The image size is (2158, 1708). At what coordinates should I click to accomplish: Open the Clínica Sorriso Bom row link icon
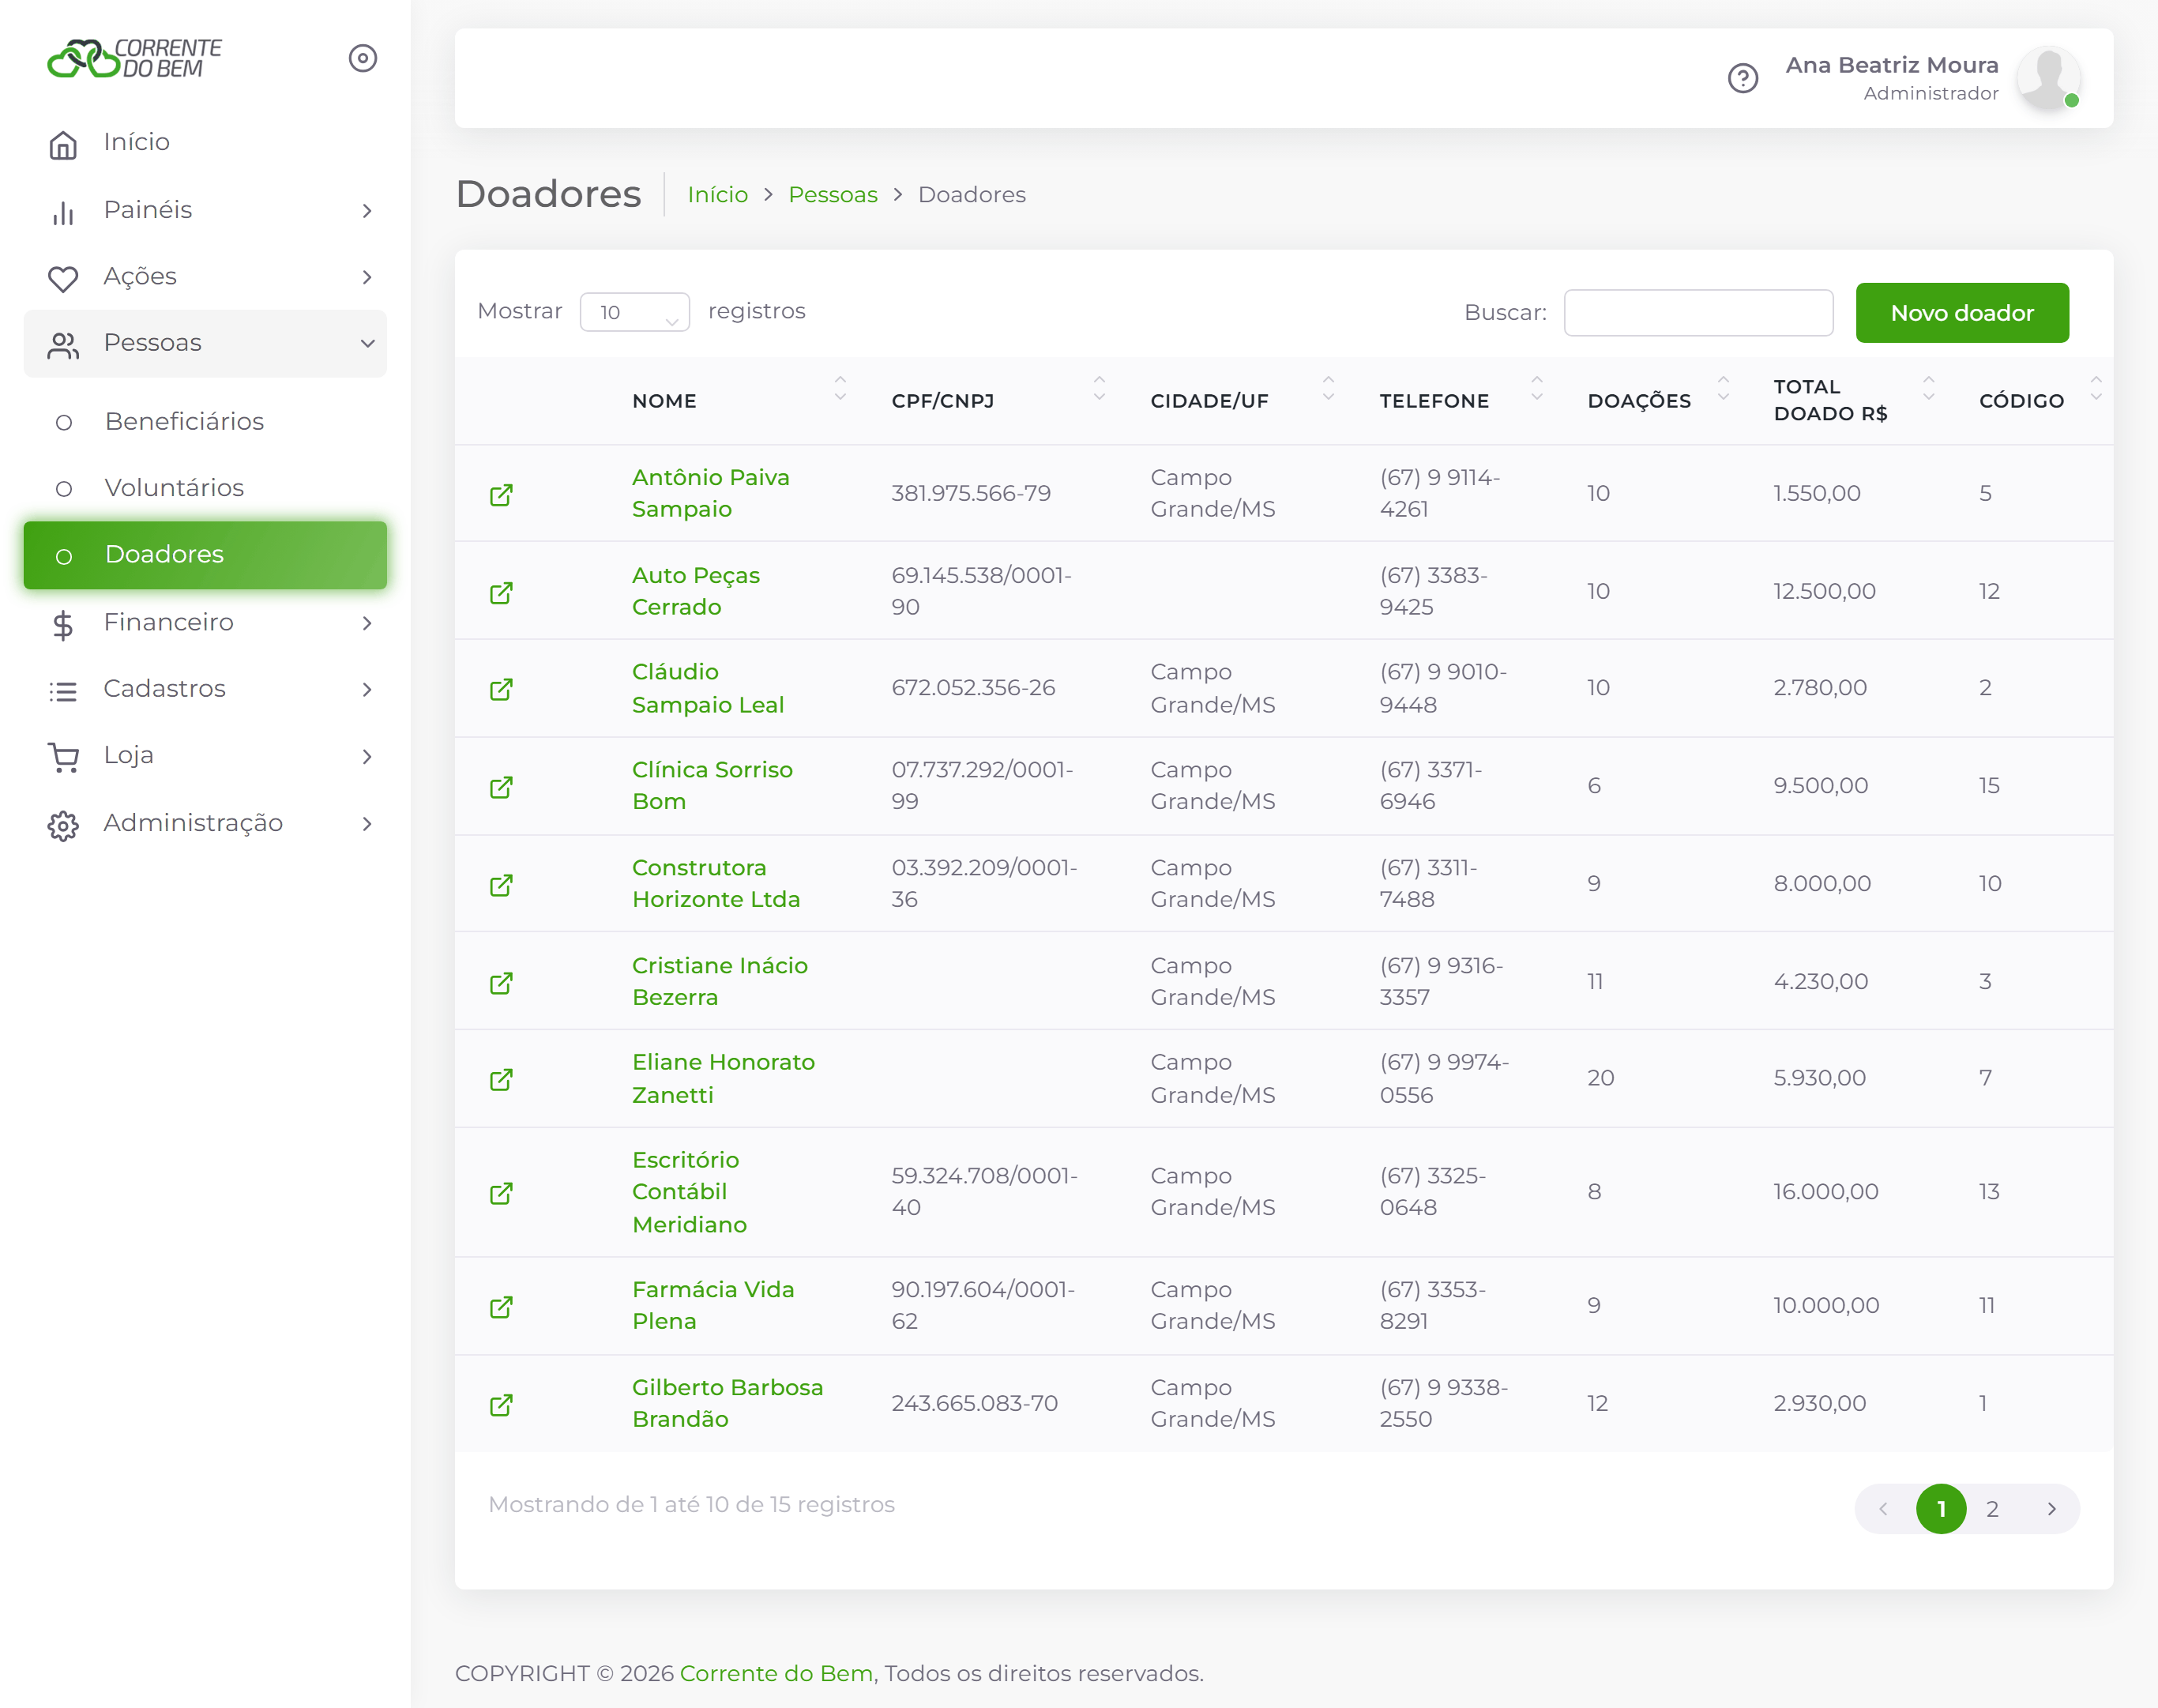[x=501, y=787]
